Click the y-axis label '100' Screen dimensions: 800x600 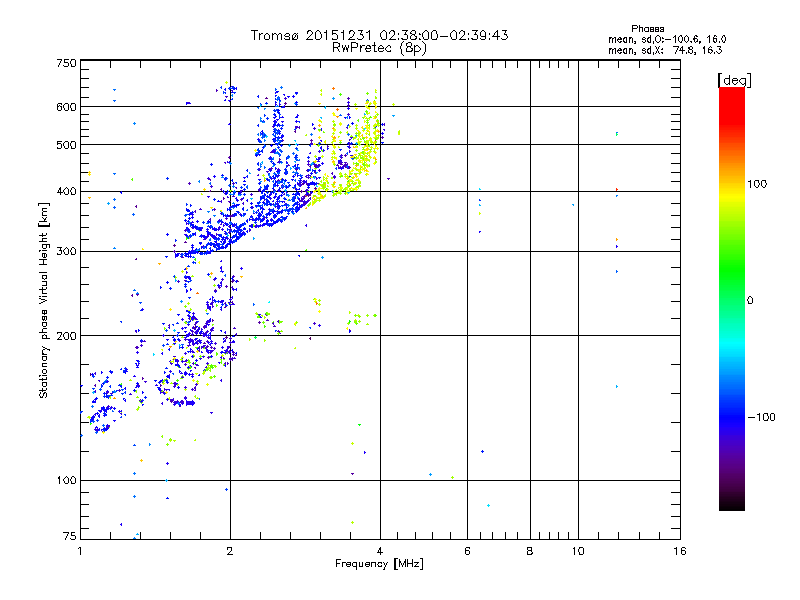coord(66,480)
